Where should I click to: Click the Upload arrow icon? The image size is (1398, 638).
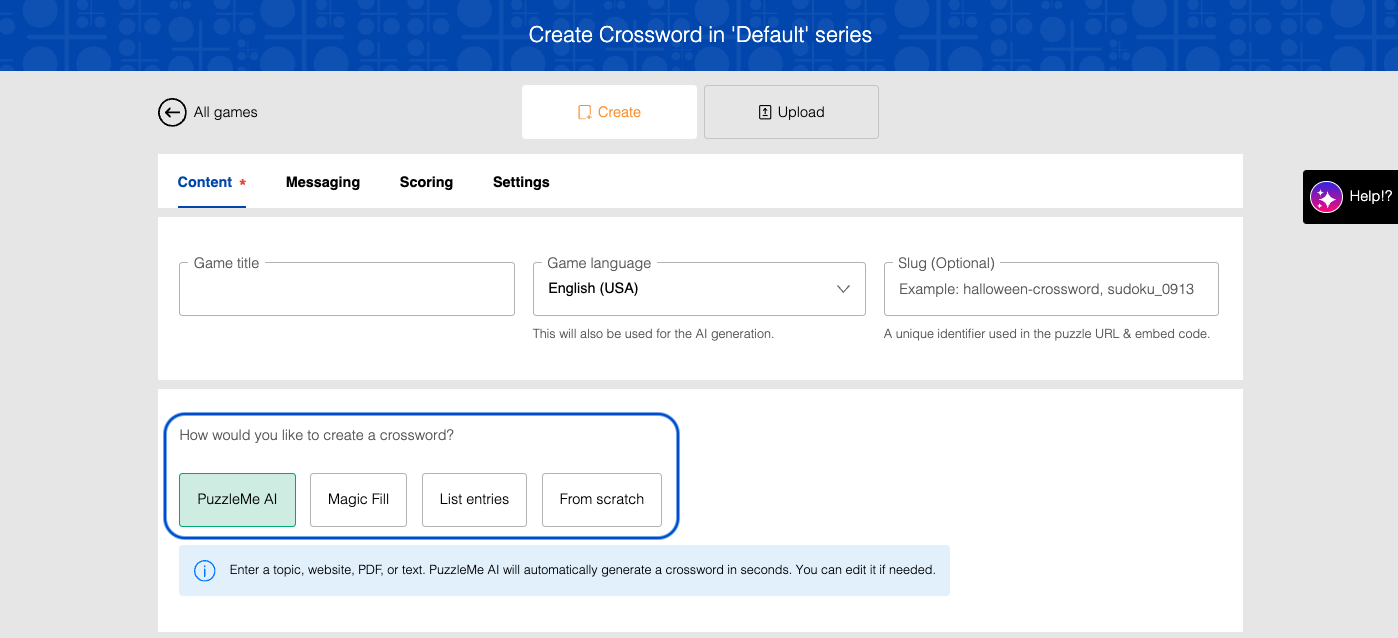click(765, 112)
